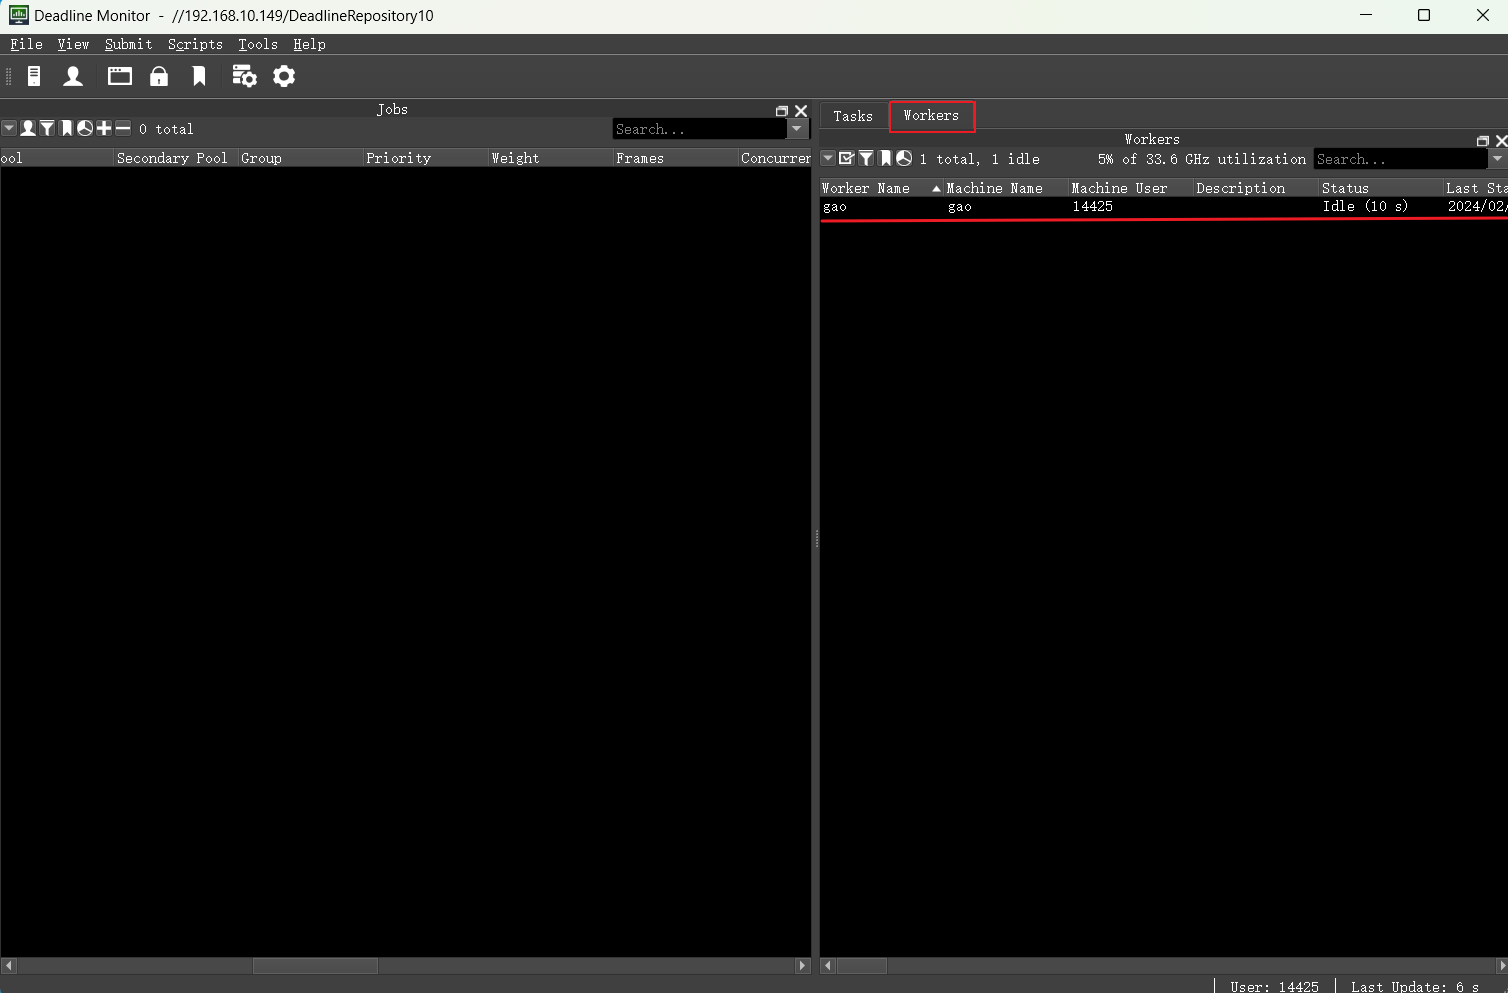The height and width of the screenshot is (993, 1508).
Task: Click the Jobs scrollbar right arrow
Action: point(802,966)
